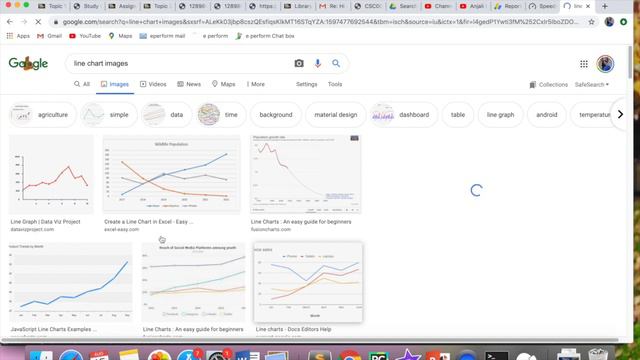Open Line Graph Data Viz Project image
The height and width of the screenshot is (360, 640).
click(51, 174)
